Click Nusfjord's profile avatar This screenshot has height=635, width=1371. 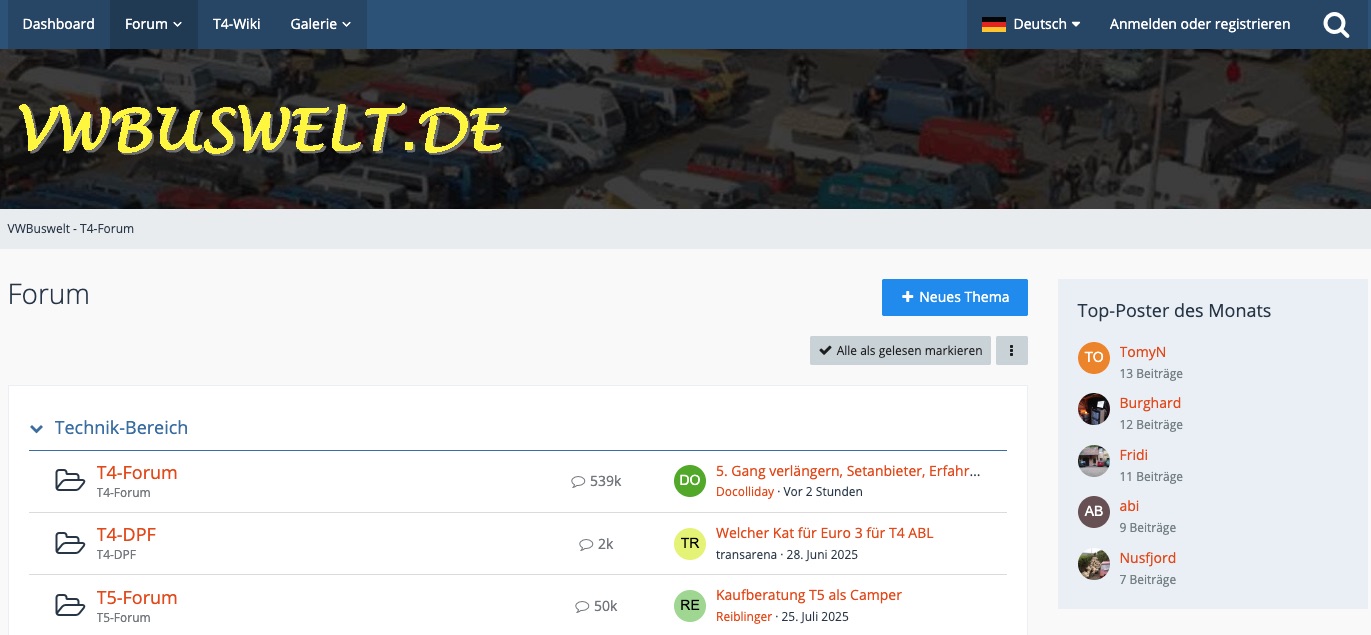(1094, 564)
